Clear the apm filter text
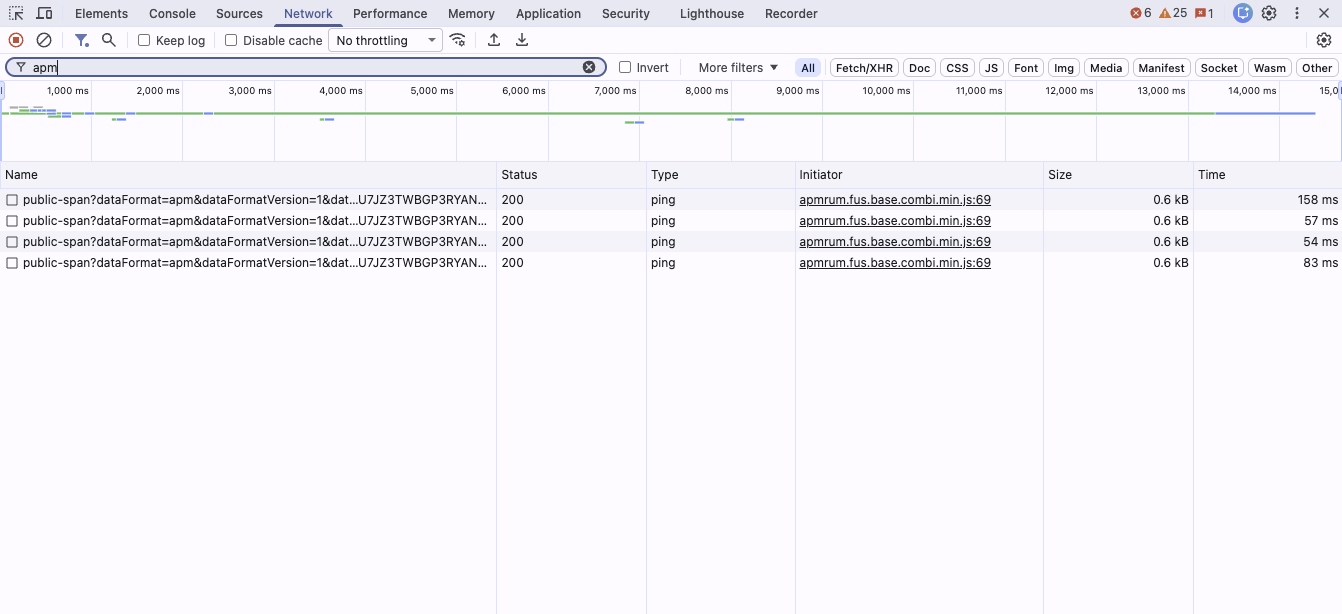Viewport: 1342px width, 614px height. pos(589,67)
